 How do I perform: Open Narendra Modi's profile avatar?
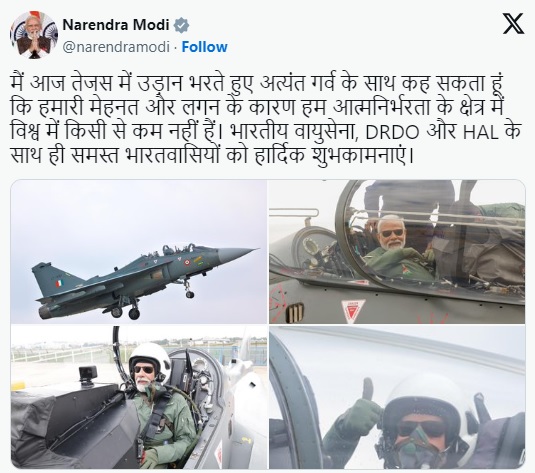click(33, 35)
